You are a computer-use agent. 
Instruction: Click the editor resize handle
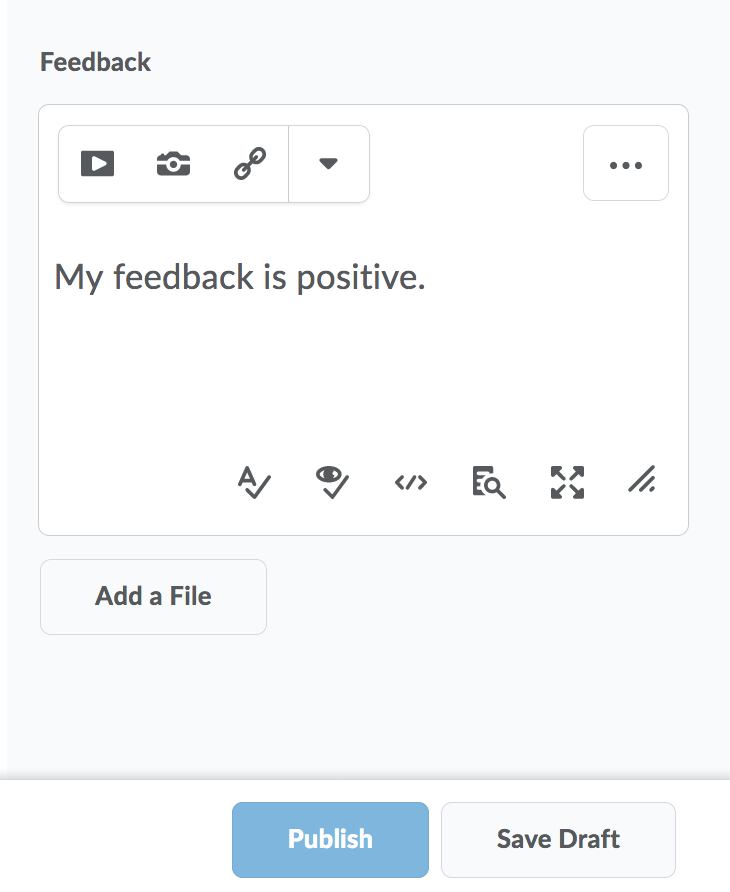tap(641, 482)
